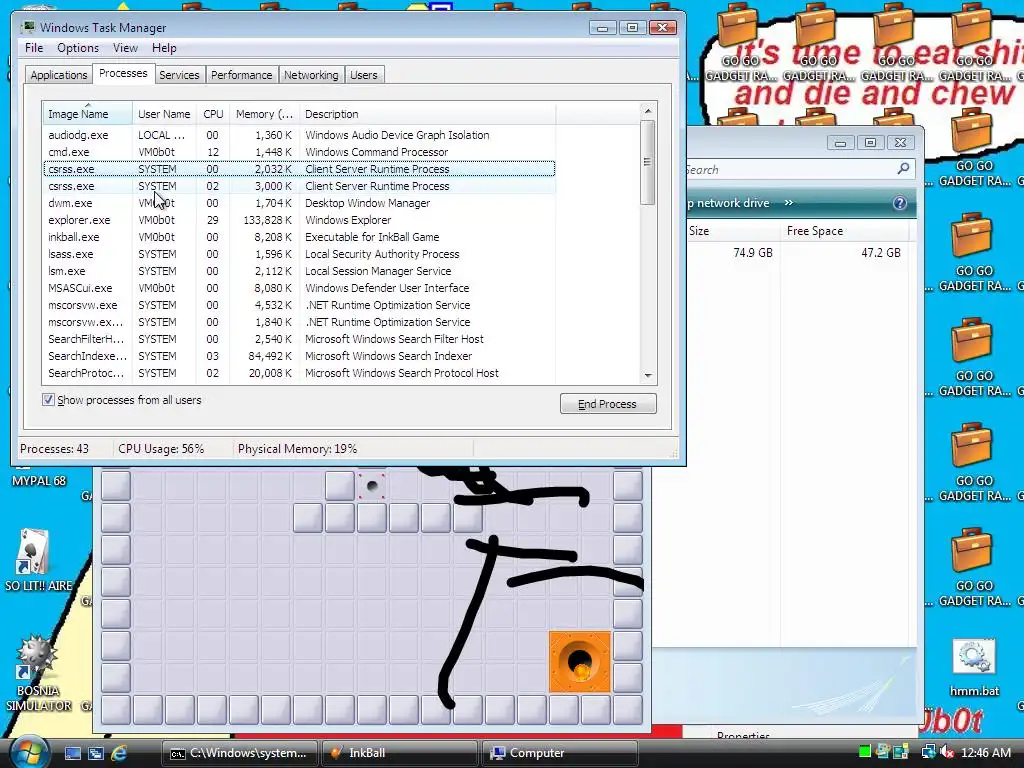Sort processes by Description column
This screenshot has height=768, width=1024.
pyautogui.click(x=428, y=114)
